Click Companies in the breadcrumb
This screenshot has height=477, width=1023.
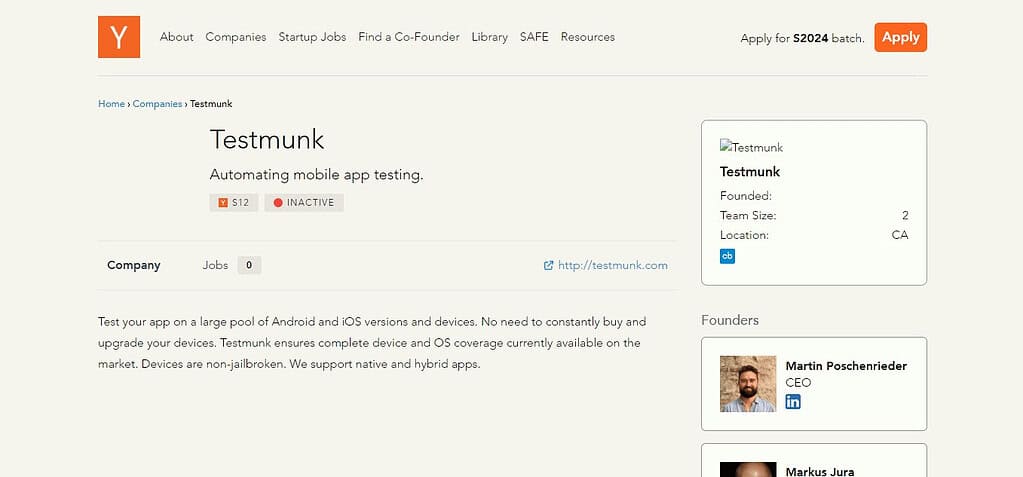[x=157, y=104]
